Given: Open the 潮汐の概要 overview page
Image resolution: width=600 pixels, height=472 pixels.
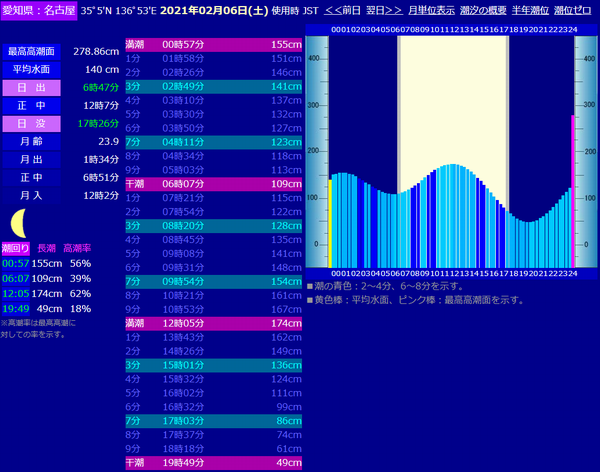Looking at the screenshot, I should click(484, 10).
